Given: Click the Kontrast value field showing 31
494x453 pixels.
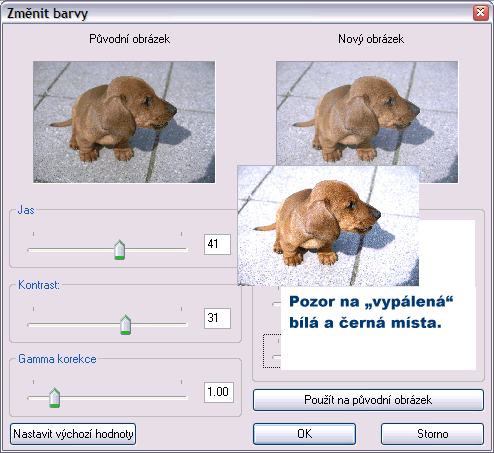Looking at the screenshot, I should [217, 318].
